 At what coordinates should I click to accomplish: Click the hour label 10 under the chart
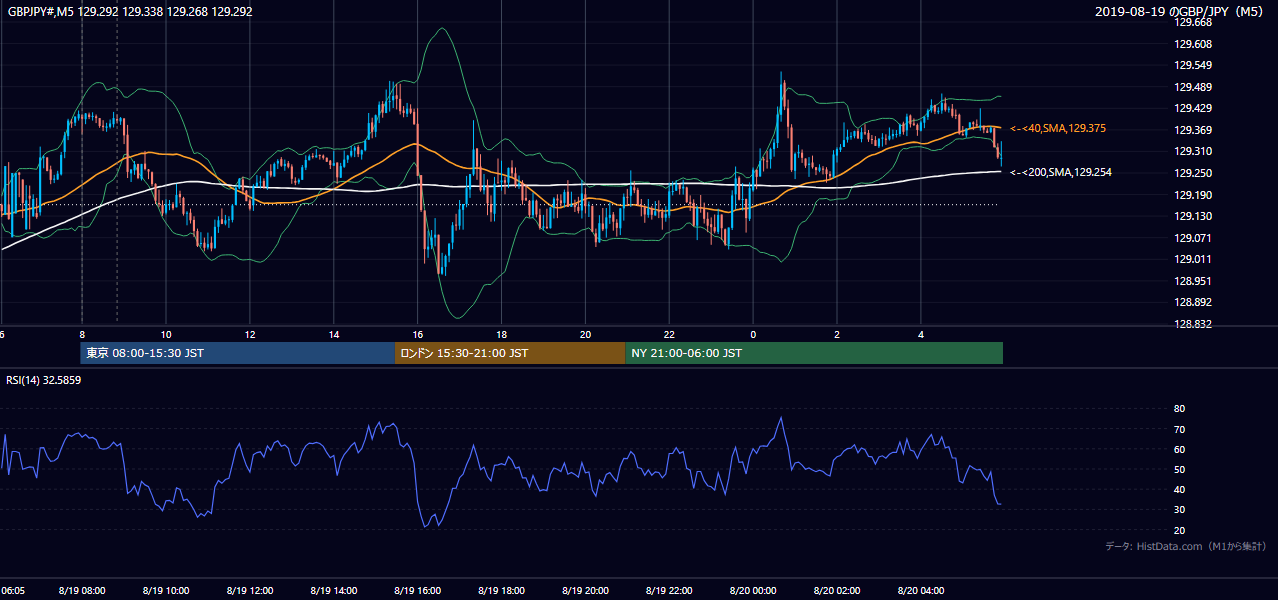click(x=166, y=334)
